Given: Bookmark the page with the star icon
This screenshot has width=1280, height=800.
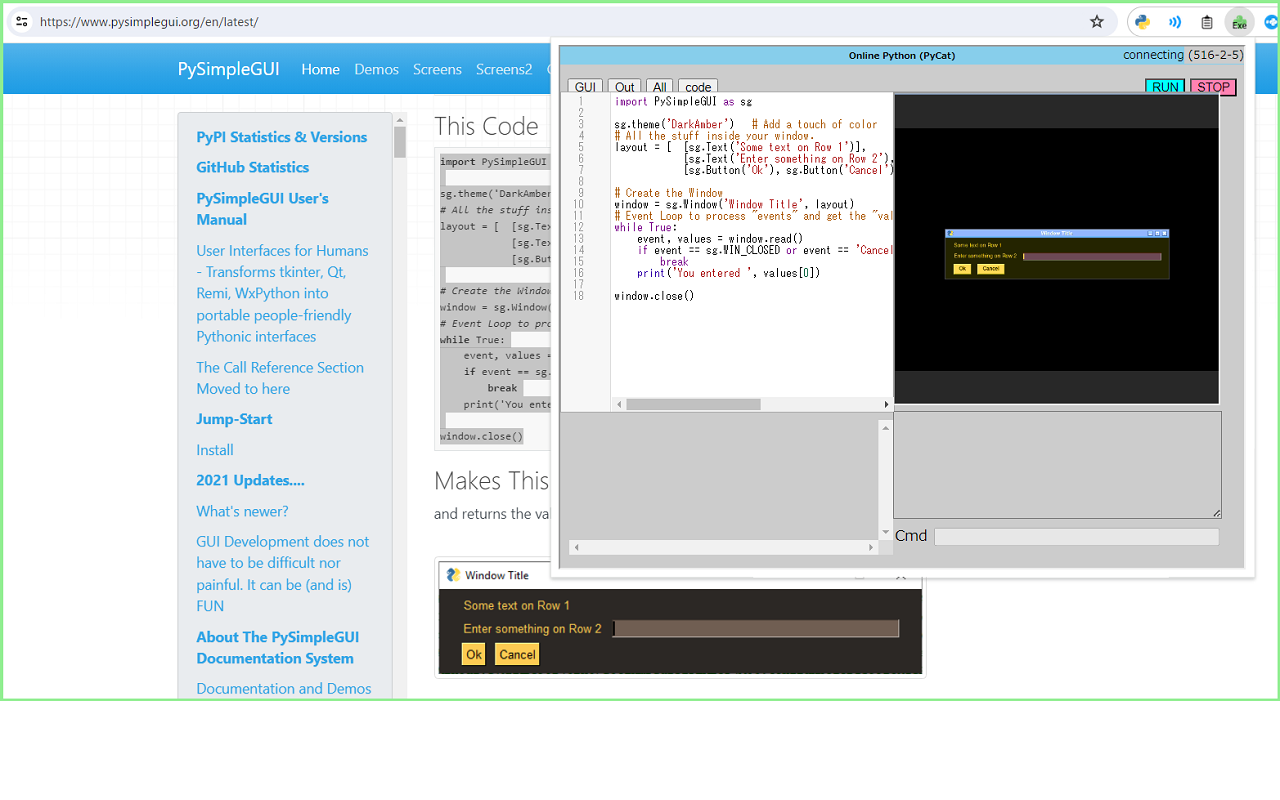Looking at the screenshot, I should [x=1097, y=21].
